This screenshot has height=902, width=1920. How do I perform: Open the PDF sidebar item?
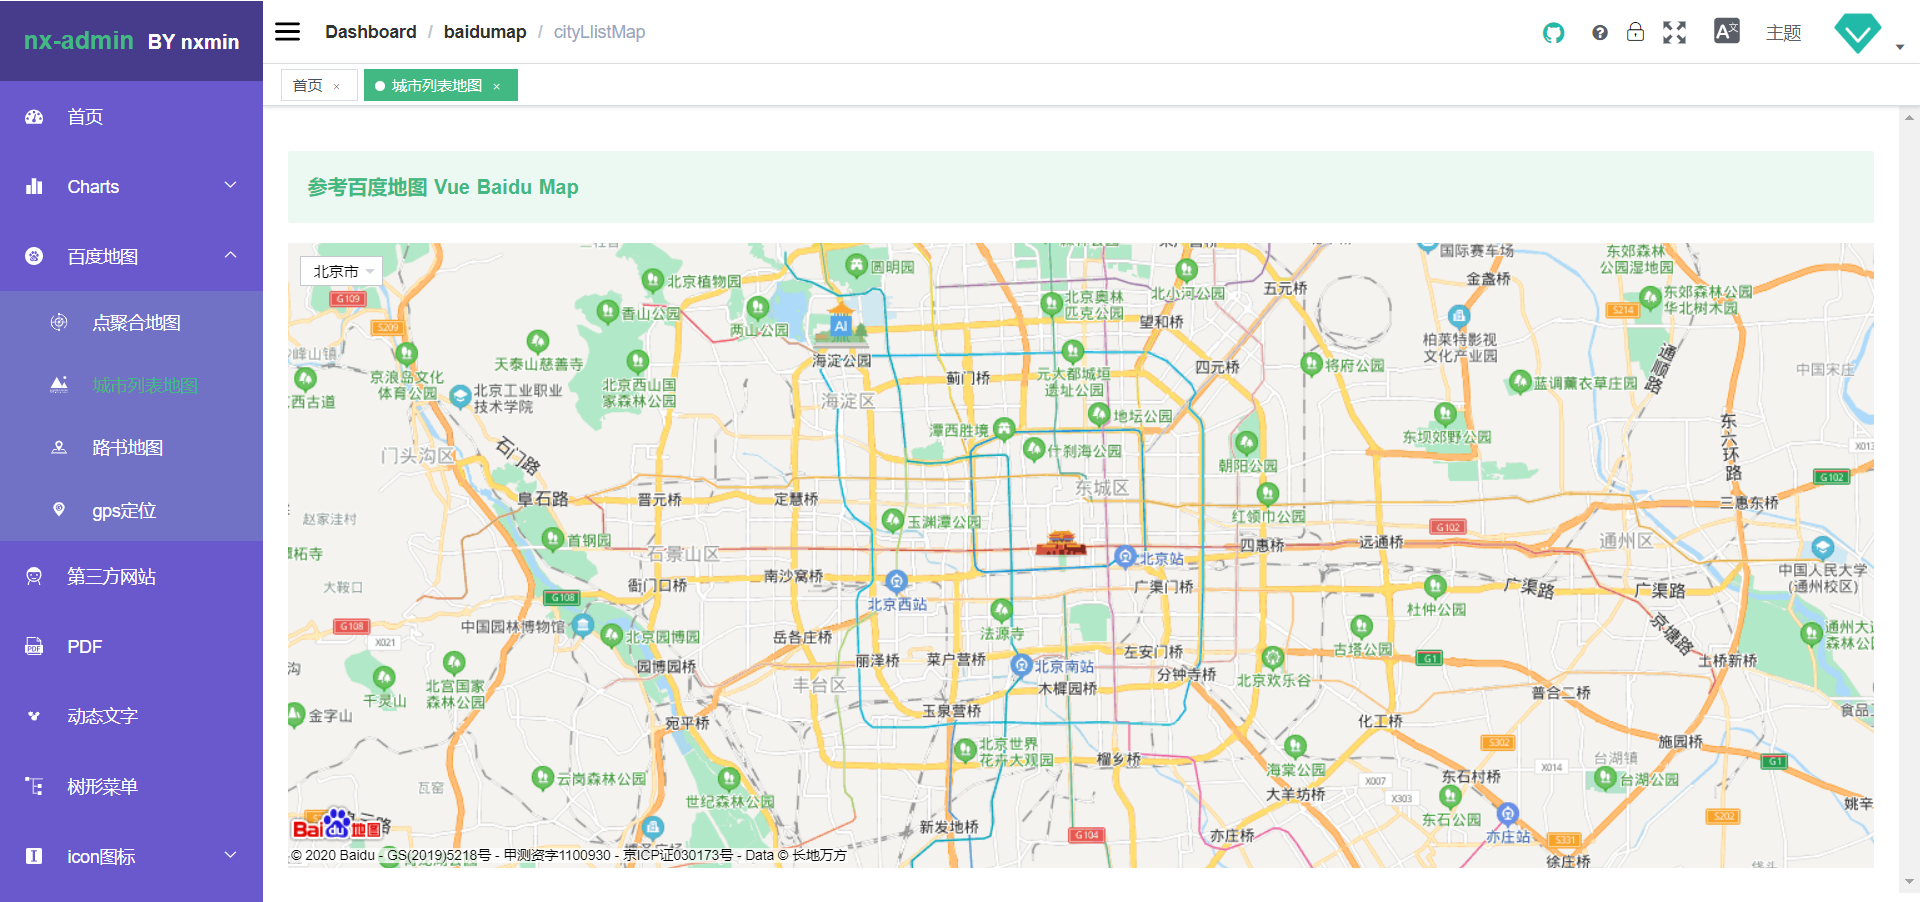[x=131, y=647]
